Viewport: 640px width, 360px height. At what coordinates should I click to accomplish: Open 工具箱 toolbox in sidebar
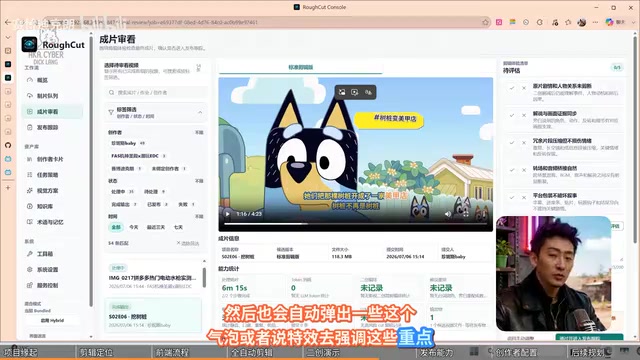52,254
